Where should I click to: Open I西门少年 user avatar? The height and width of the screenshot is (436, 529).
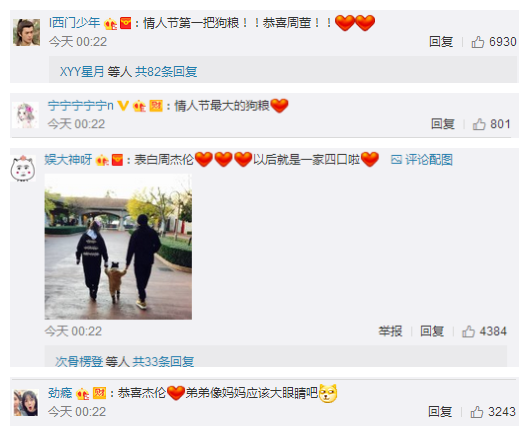tap(26, 32)
